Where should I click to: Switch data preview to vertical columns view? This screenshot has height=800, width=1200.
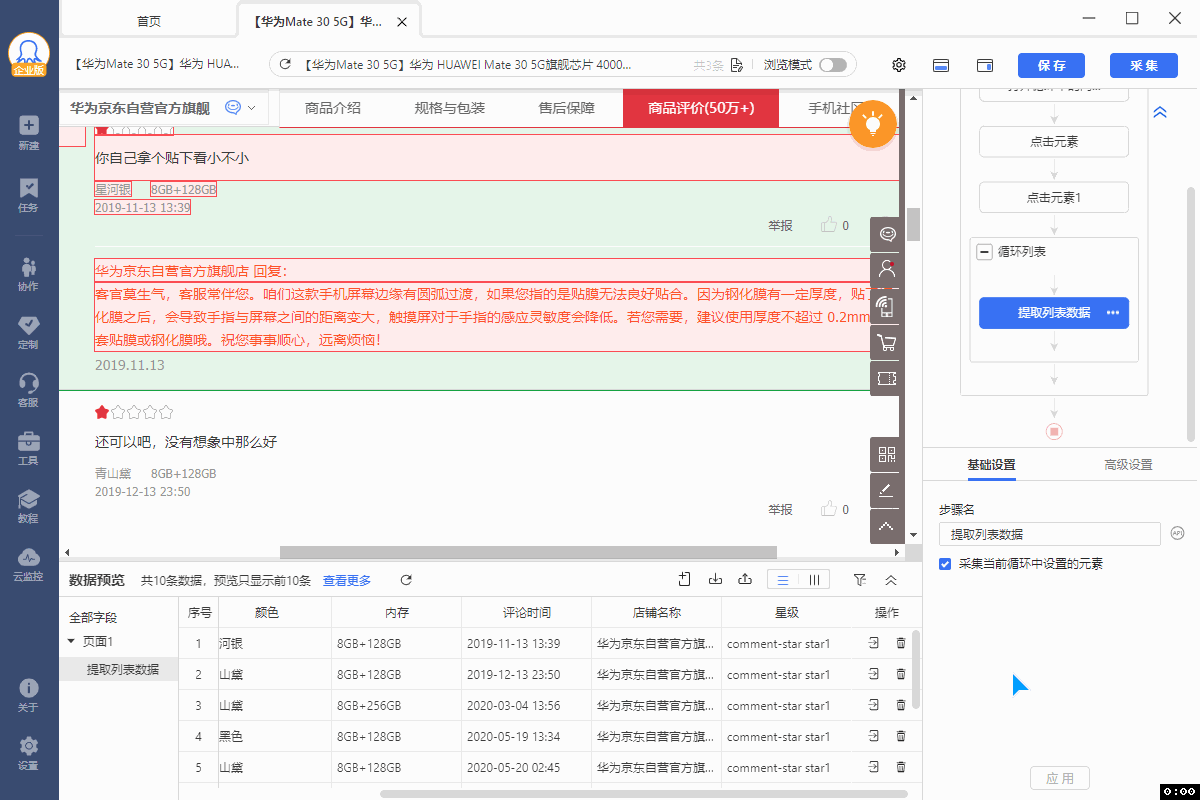click(x=814, y=579)
